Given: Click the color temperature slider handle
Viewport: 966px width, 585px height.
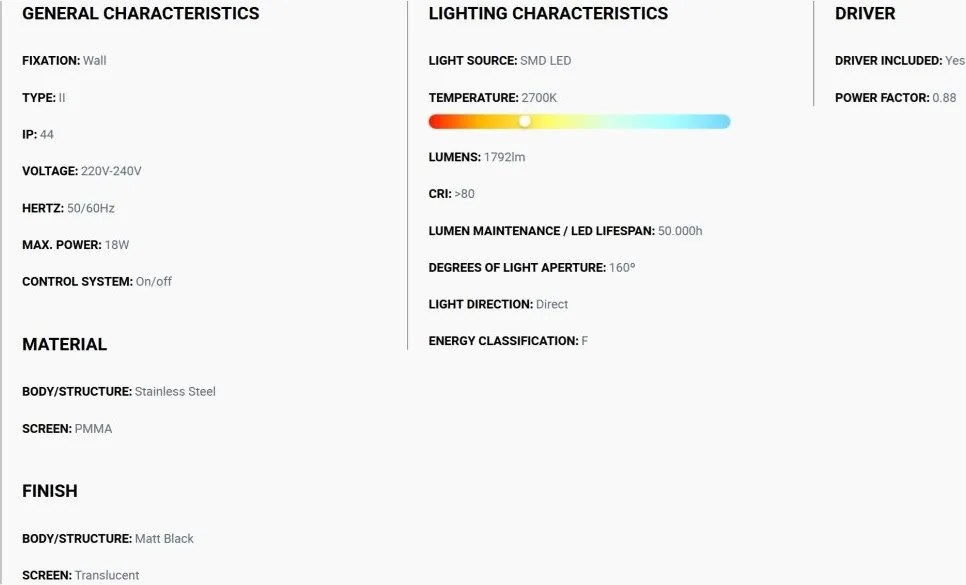Looking at the screenshot, I should click(x=524, y=121).
